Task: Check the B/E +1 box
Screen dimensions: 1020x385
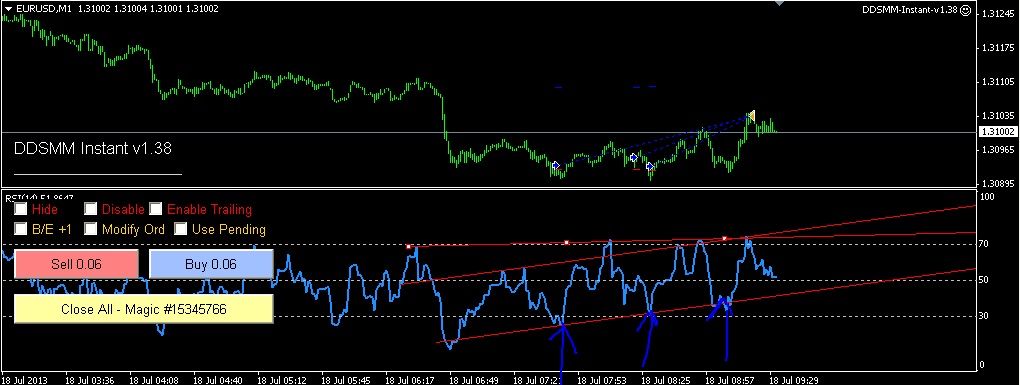Action: [x=21, y=229]
